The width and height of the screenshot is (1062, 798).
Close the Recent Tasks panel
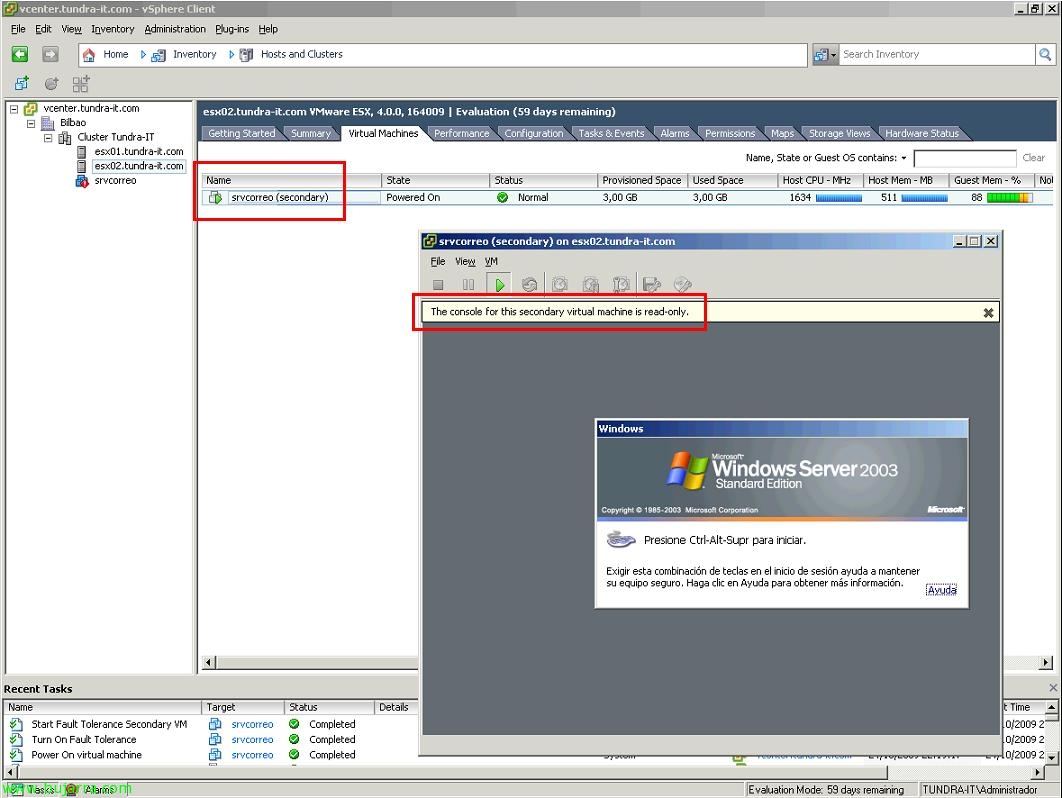[1053, 688]
